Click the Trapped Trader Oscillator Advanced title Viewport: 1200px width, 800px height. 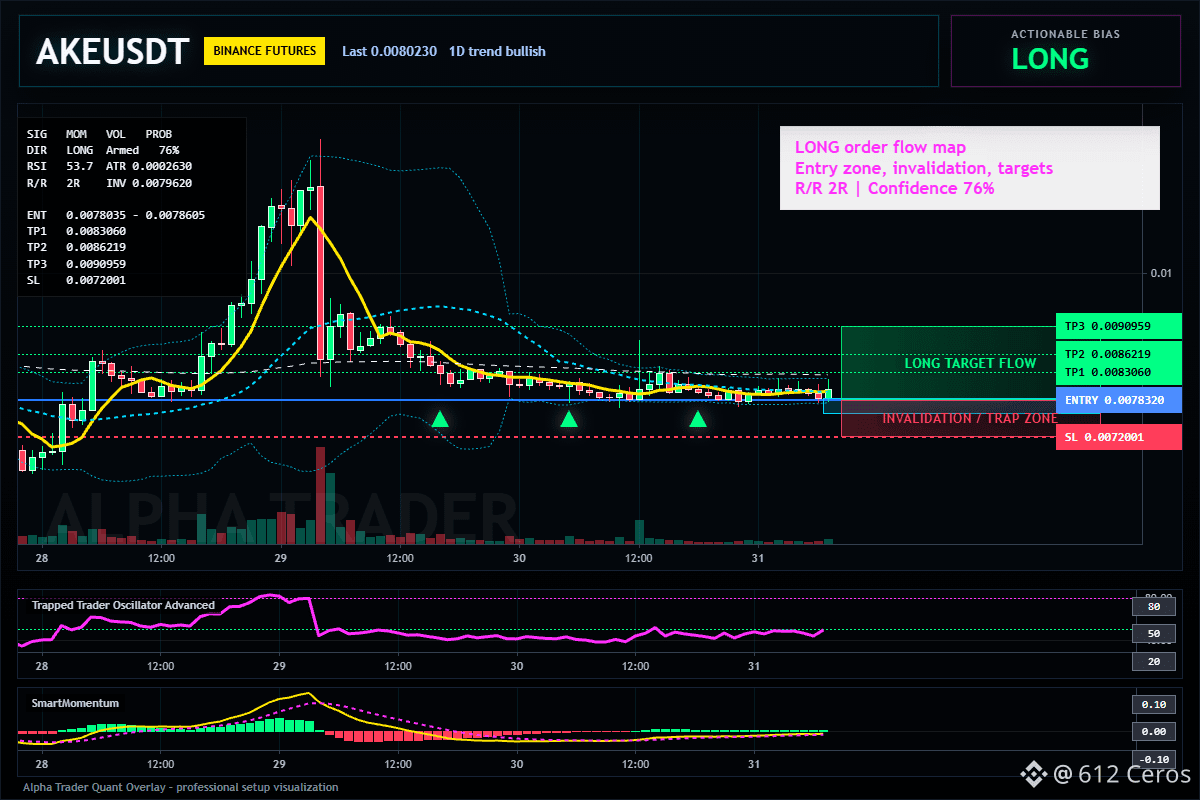pos(123,605)
